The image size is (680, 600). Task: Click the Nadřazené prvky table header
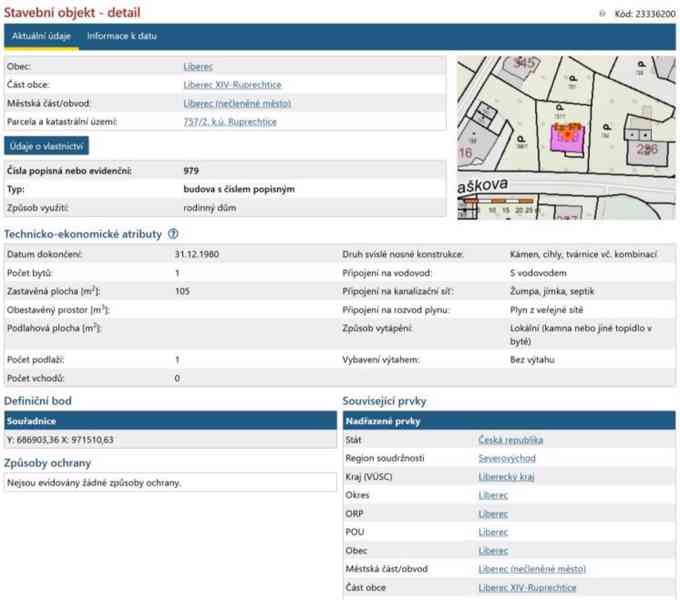[509, 421]
